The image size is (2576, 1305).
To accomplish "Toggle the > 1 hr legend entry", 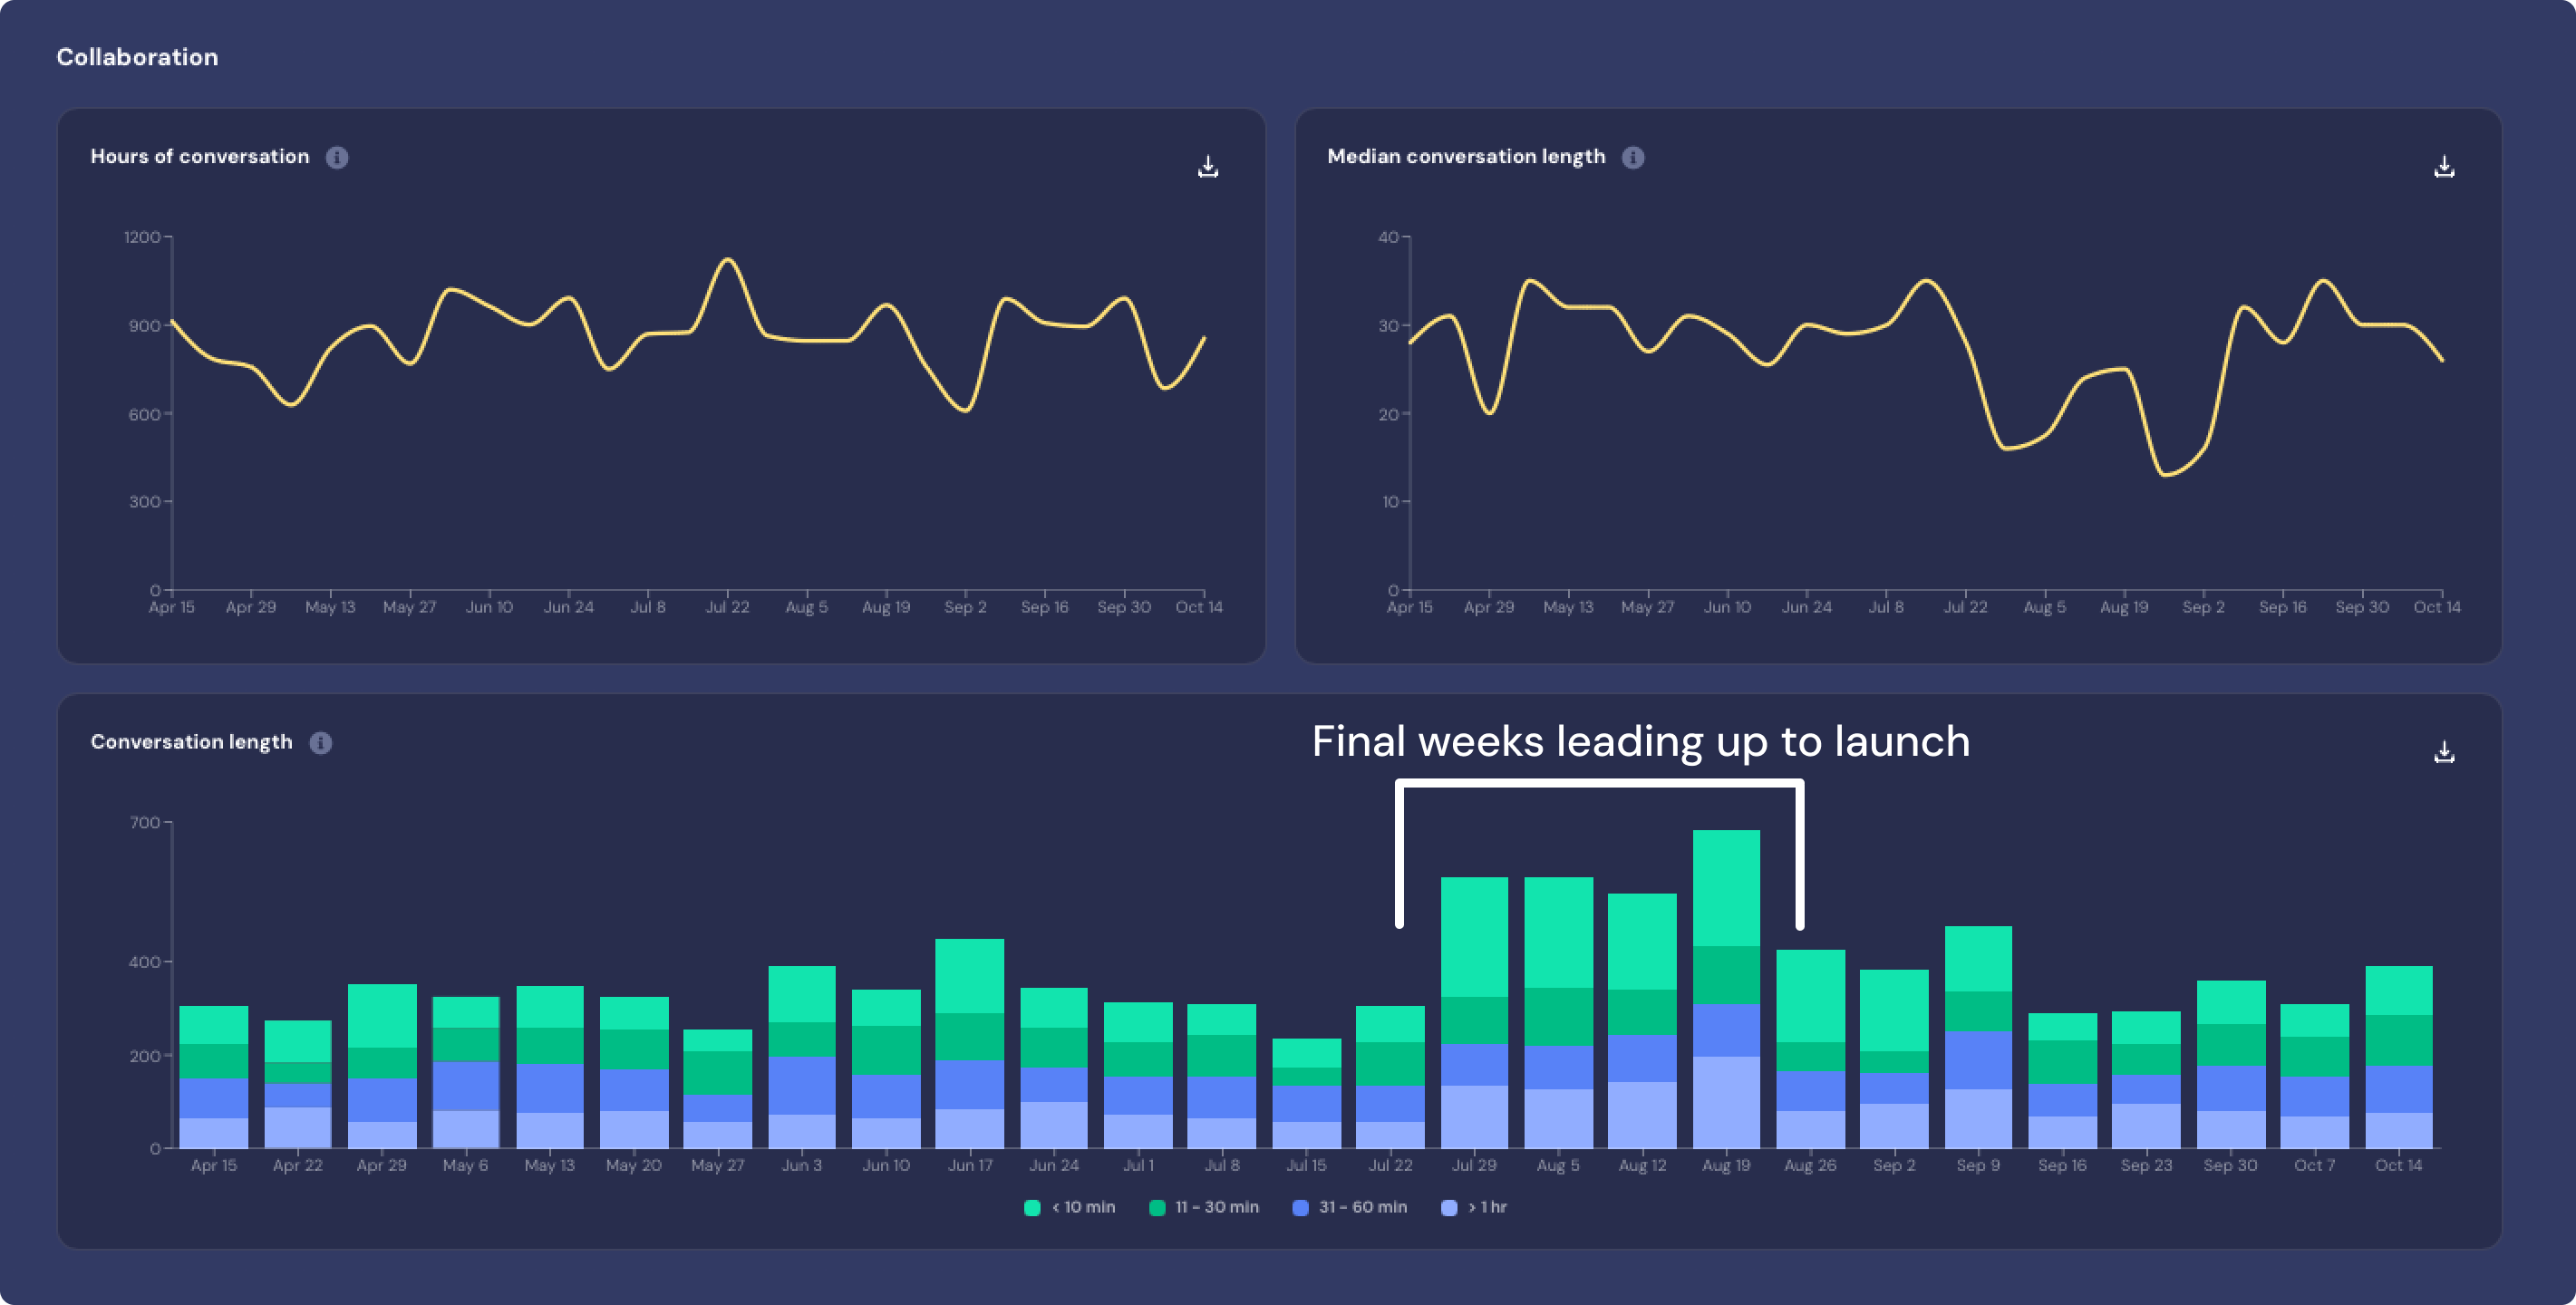I will tap(1474, 1207).
